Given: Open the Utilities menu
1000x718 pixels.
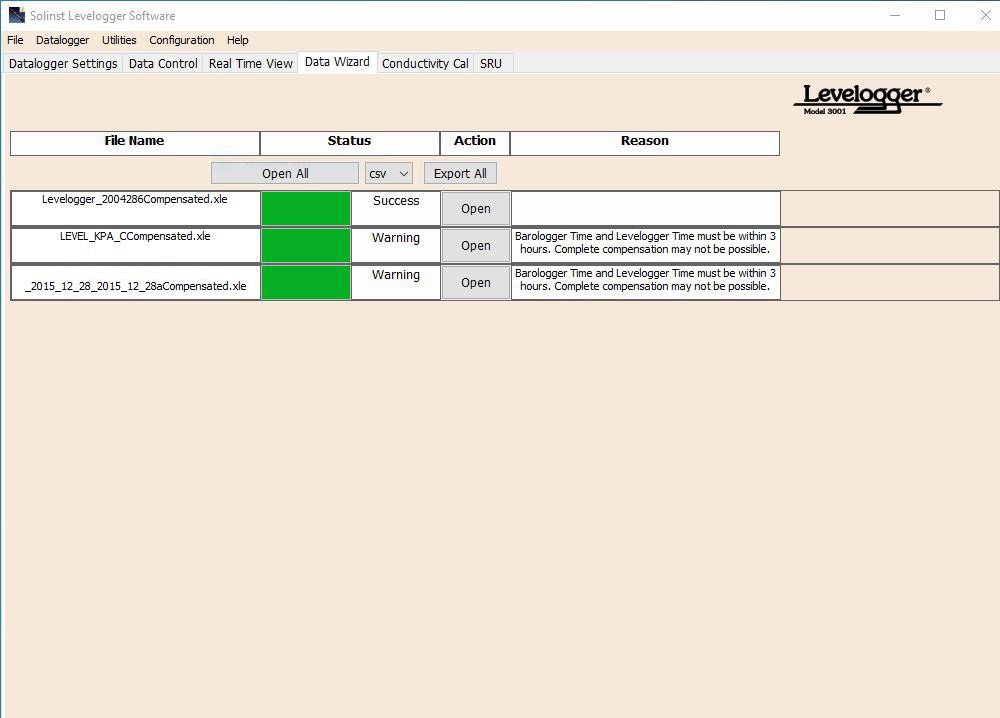Looking at the screenshot, I should [119, 40].
